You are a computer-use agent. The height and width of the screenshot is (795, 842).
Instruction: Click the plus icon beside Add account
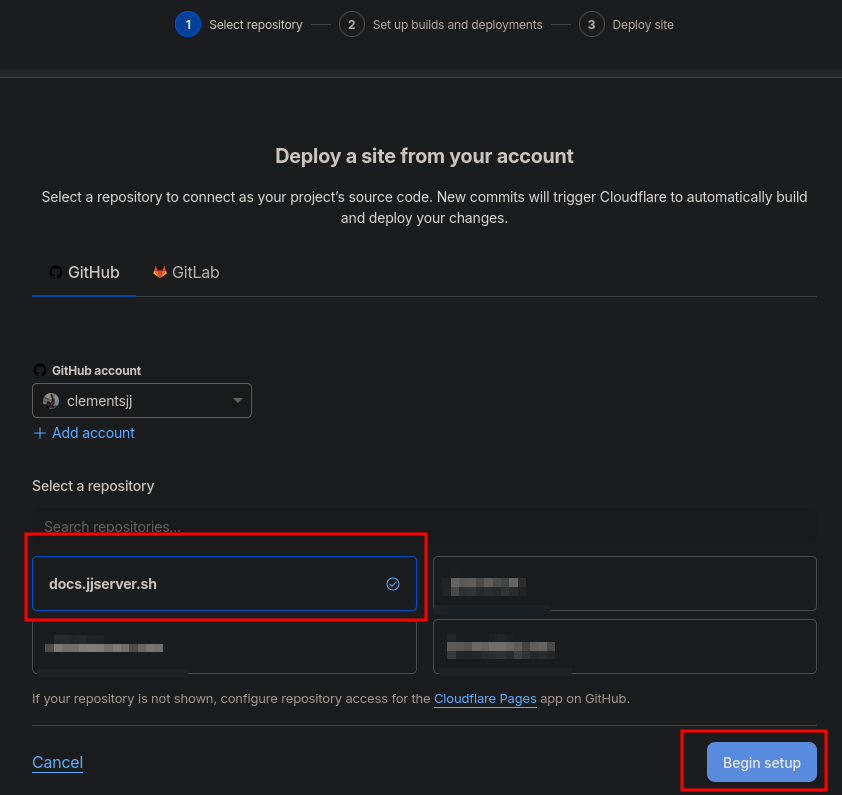tap(40, 433)
